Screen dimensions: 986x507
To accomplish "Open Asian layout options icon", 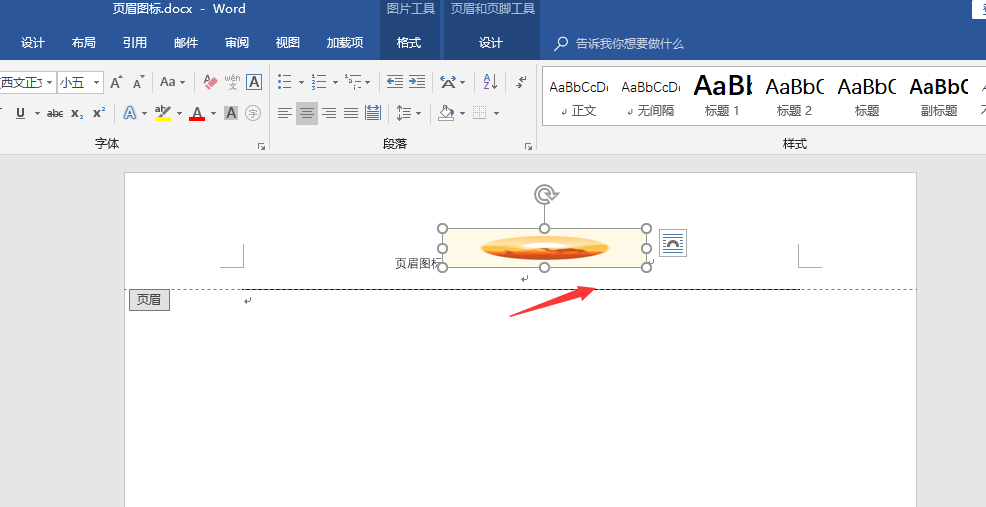I will tap(448, 82).
